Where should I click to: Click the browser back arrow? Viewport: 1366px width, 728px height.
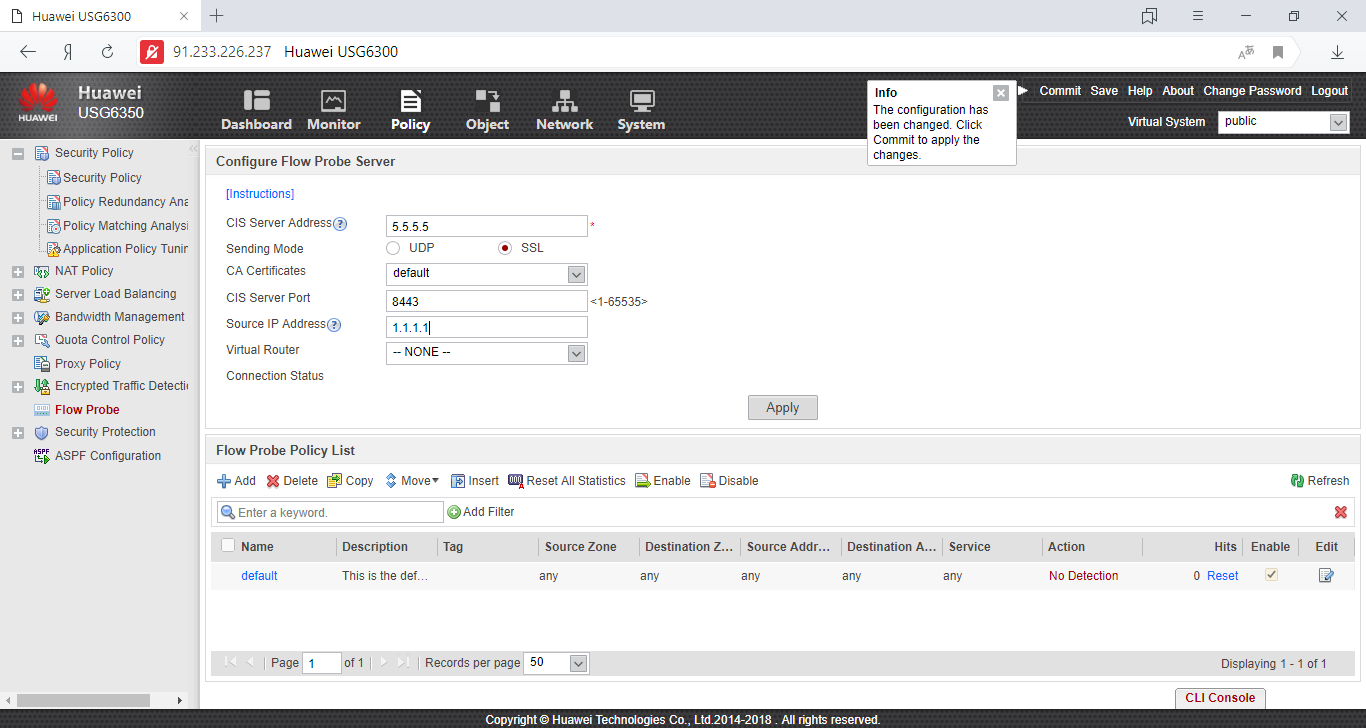(x=28, y=52)
